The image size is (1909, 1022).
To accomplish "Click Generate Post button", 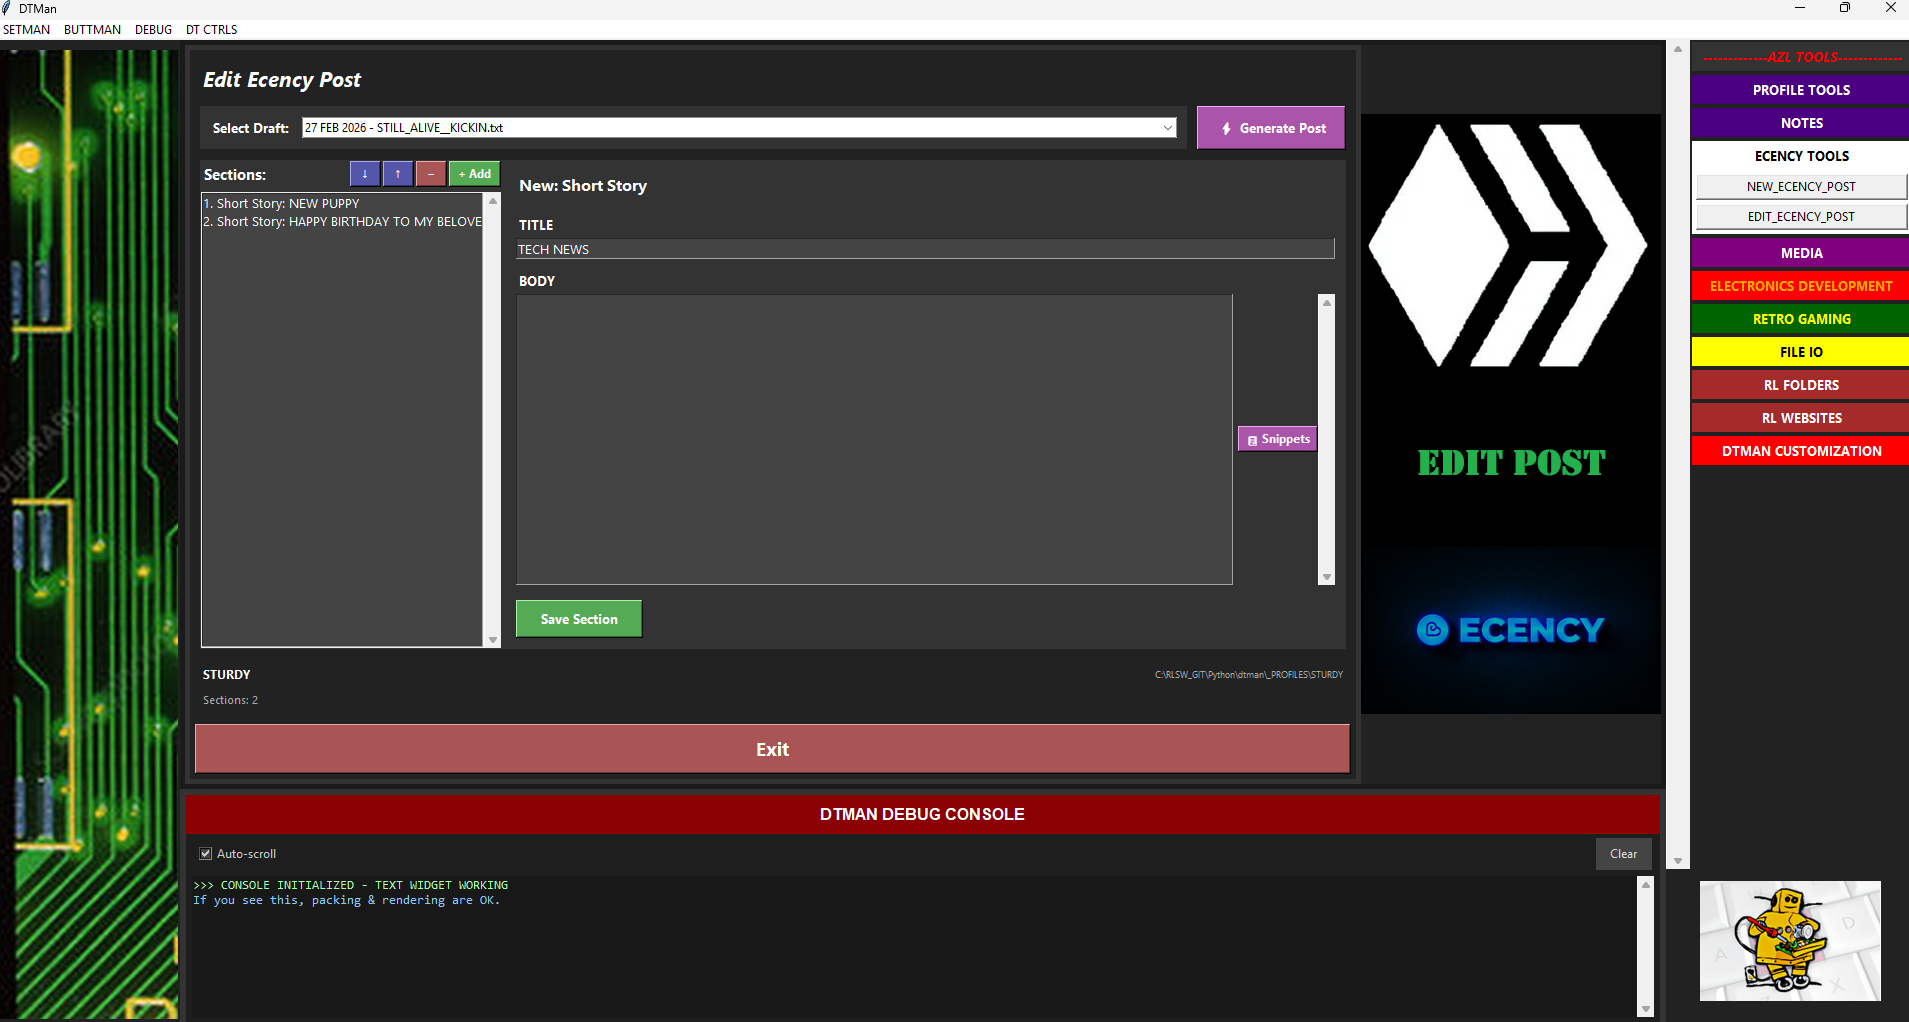I will [1271, 128].
